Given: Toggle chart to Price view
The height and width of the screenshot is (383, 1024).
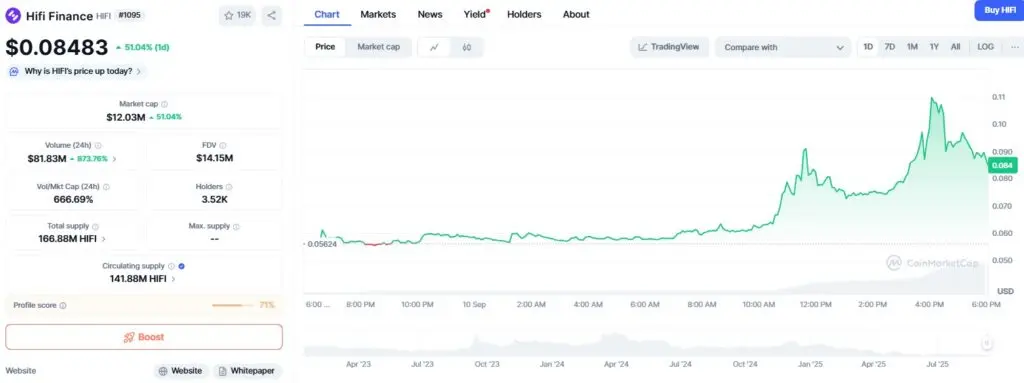Looking at the screenshot, I should pyautogui.click(x=325, y=47).
